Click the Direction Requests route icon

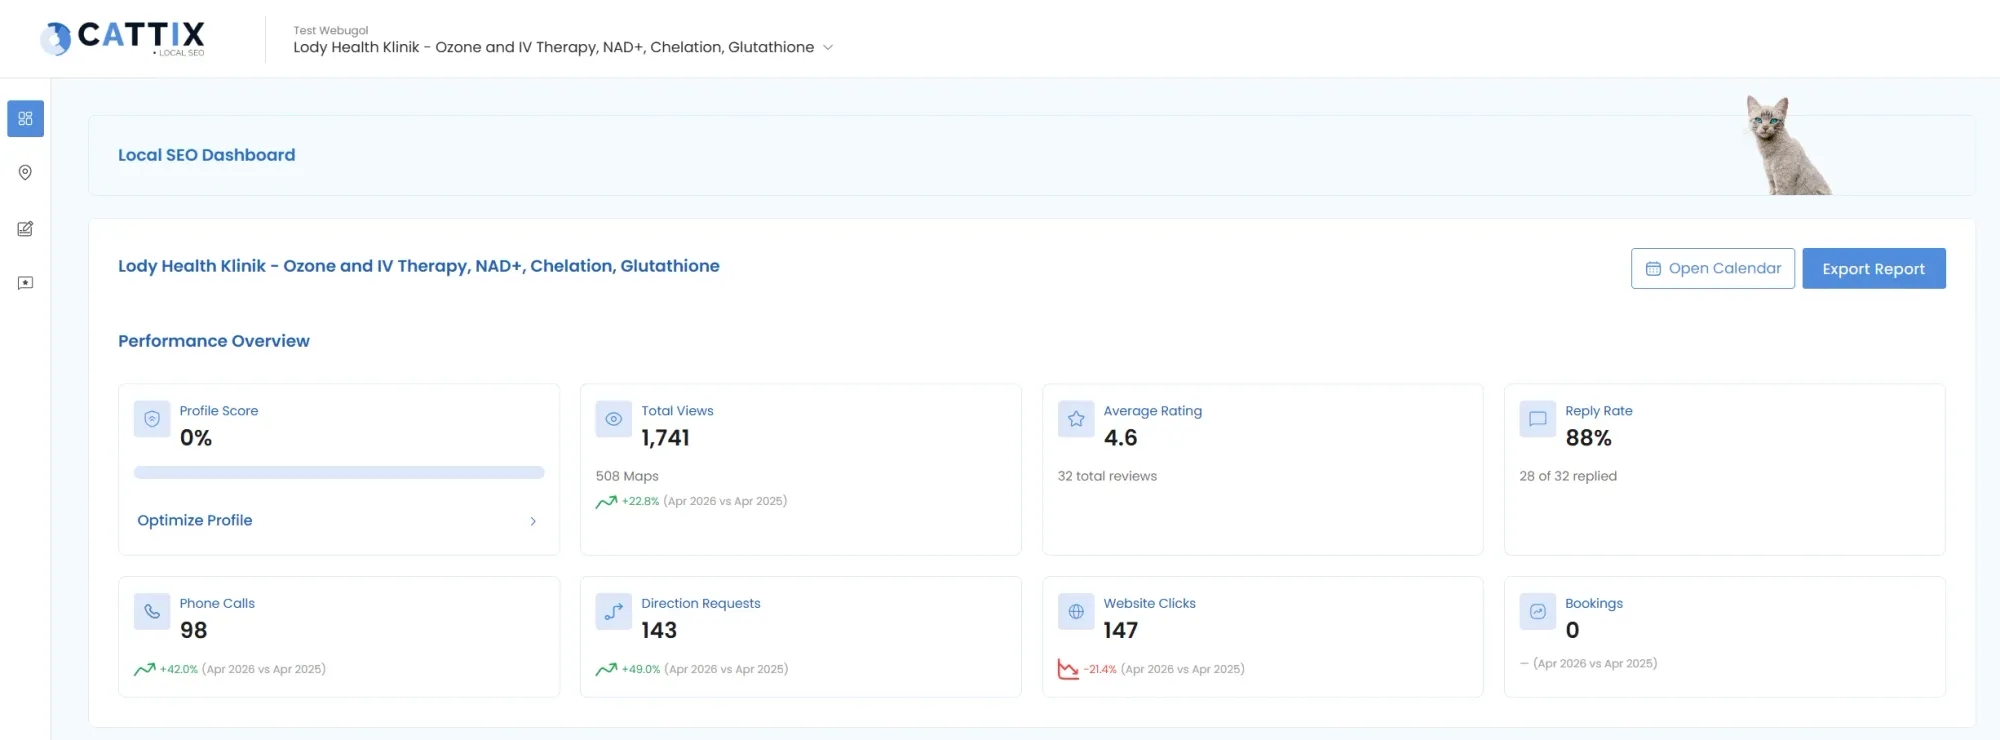coord(614,611)
